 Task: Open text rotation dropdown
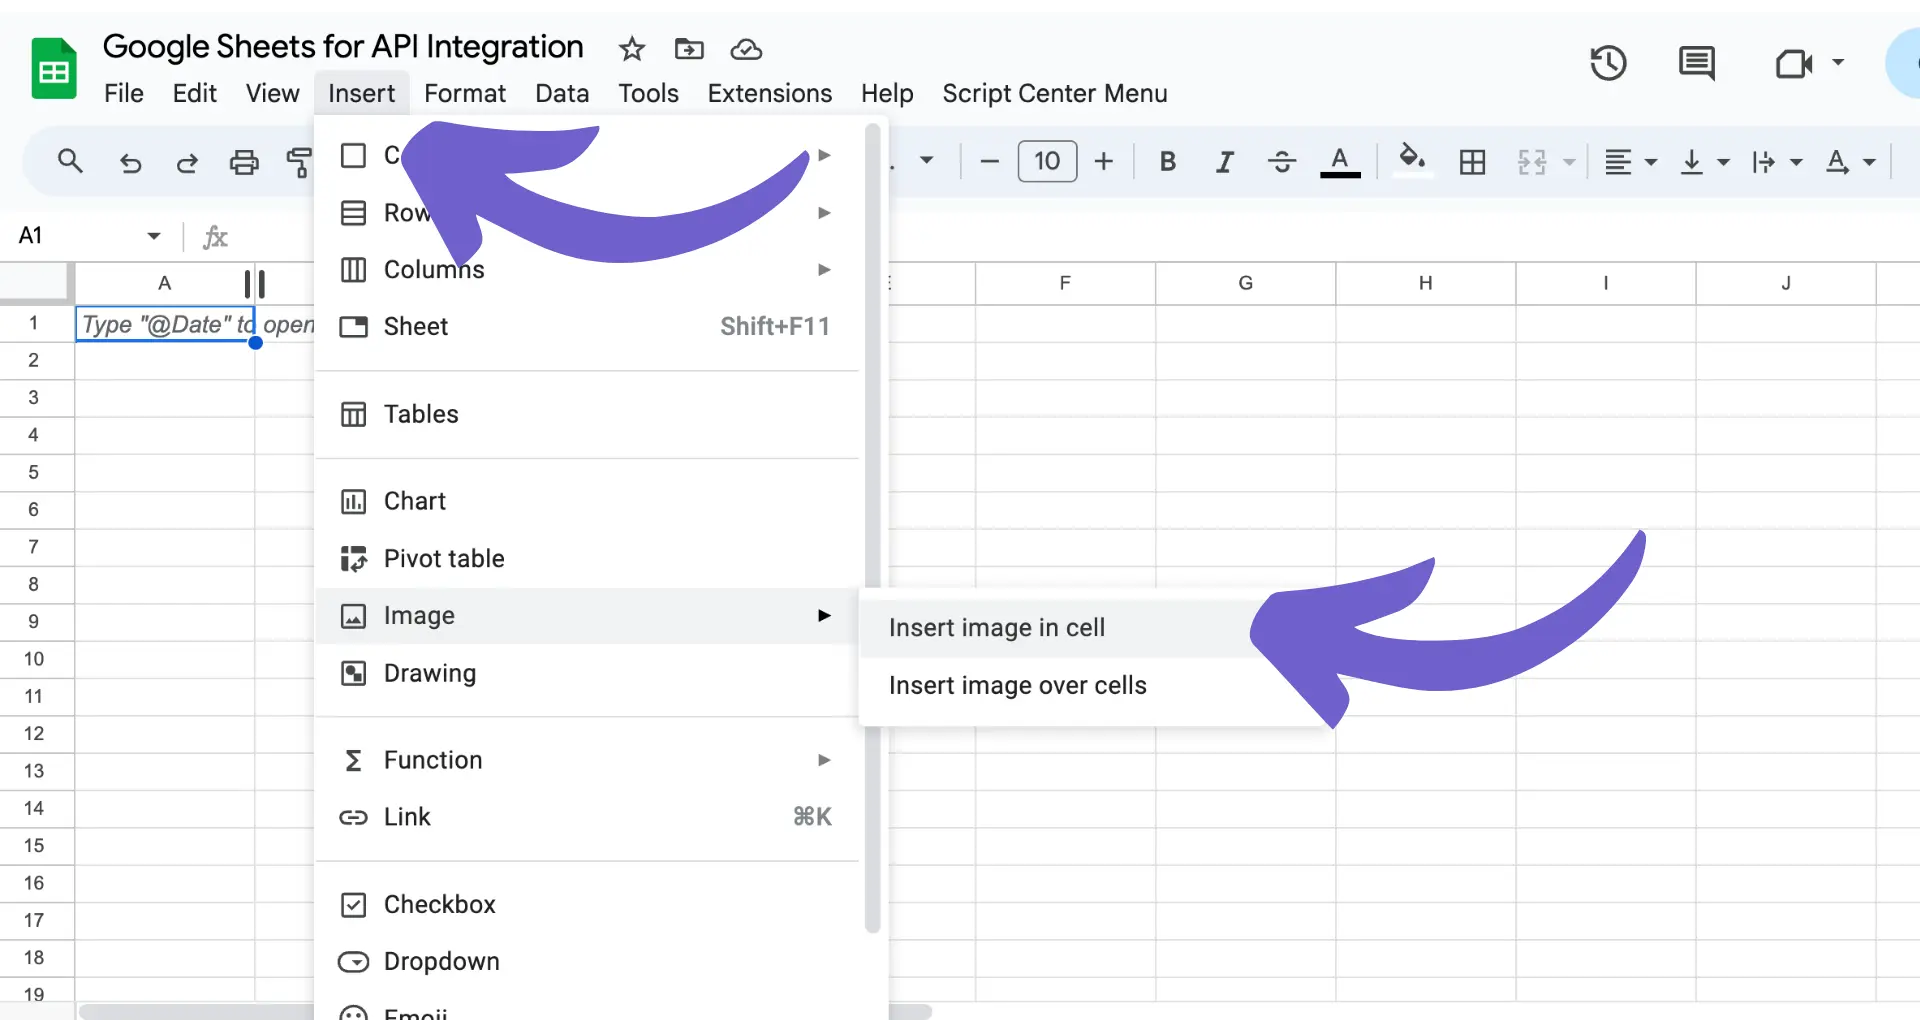[x=1850, y=162]
